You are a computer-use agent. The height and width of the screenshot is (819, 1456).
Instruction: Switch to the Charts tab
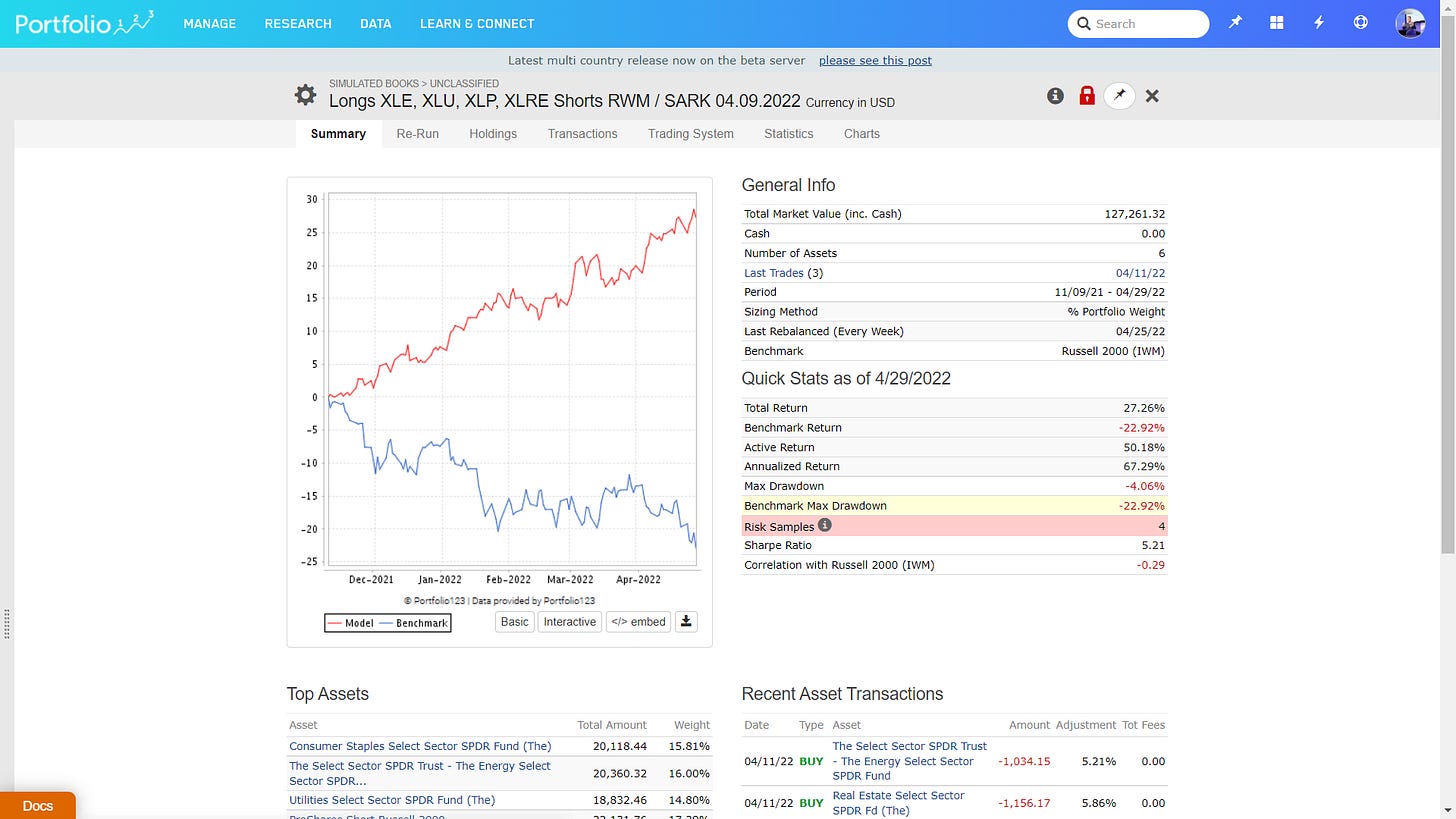(x=862, y=133)
